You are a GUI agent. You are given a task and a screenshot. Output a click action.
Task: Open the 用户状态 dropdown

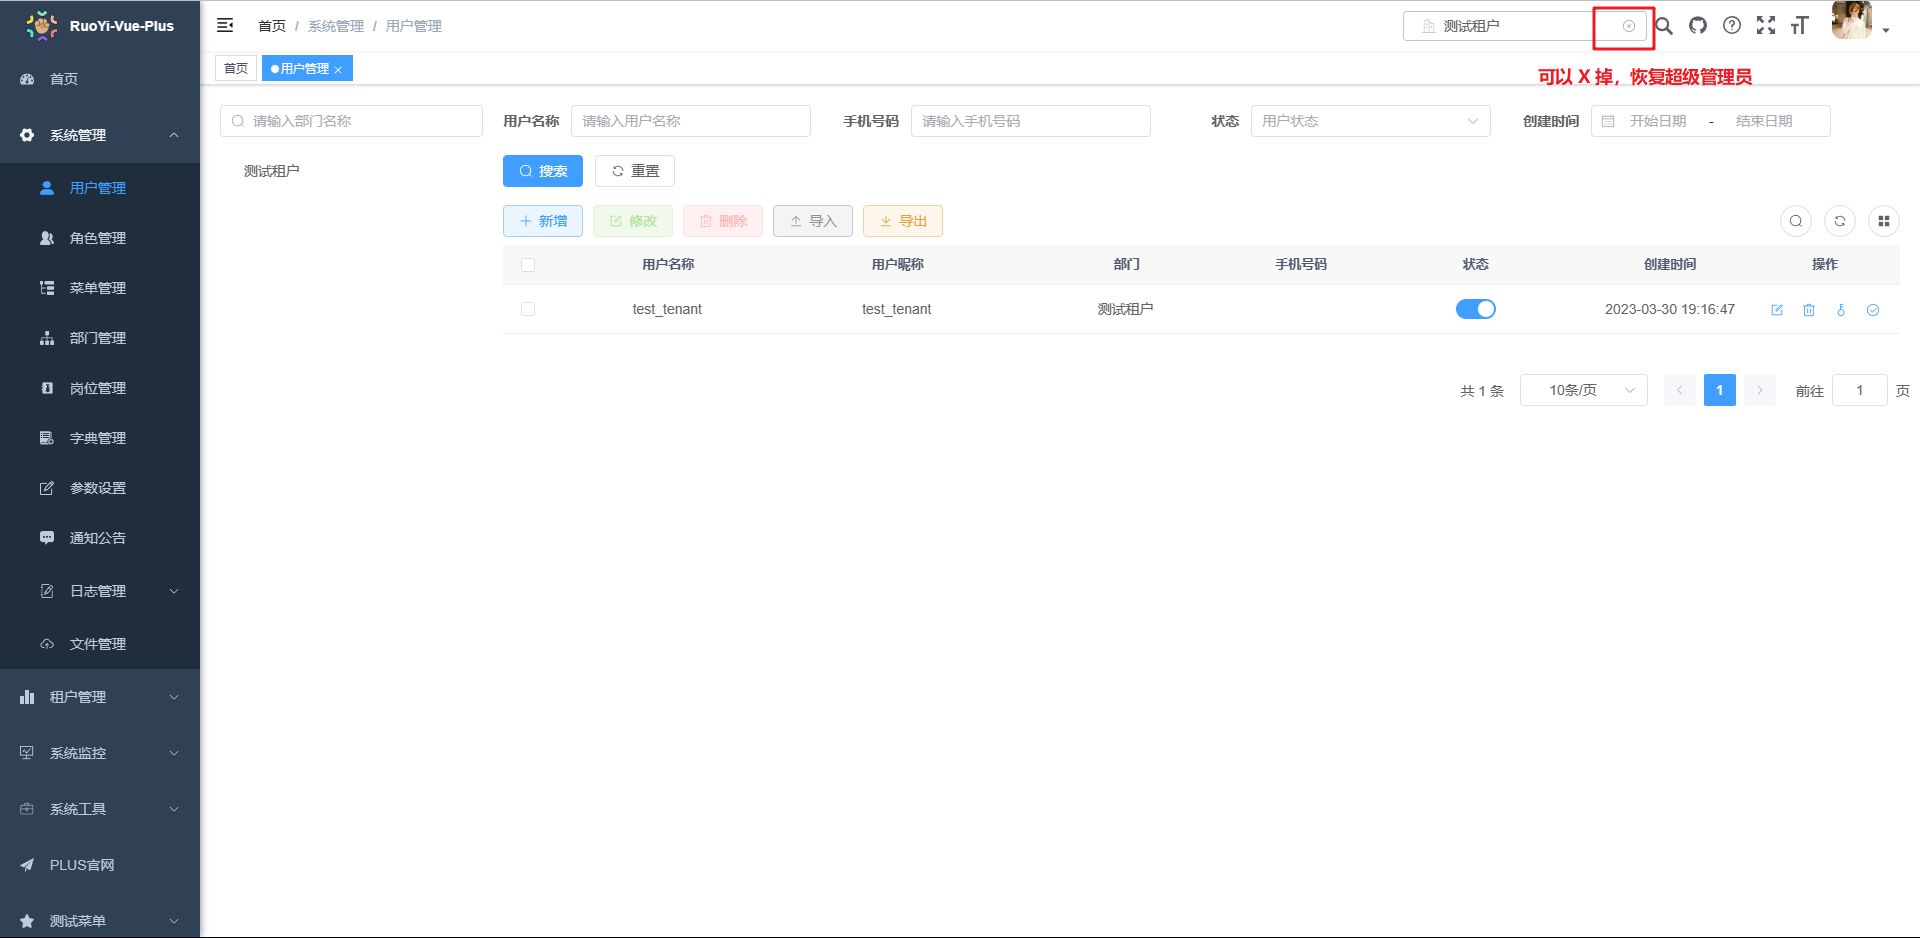pyautogui.click(x=1371, y=121)
